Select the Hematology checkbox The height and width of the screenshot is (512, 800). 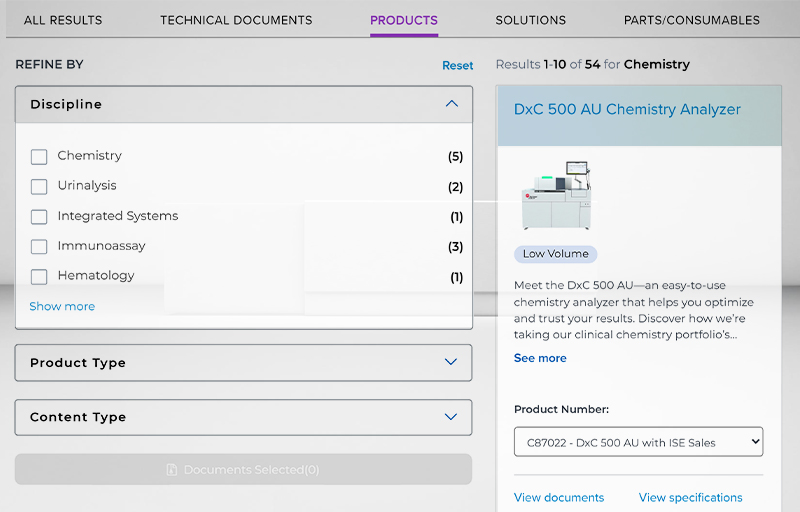39,277
